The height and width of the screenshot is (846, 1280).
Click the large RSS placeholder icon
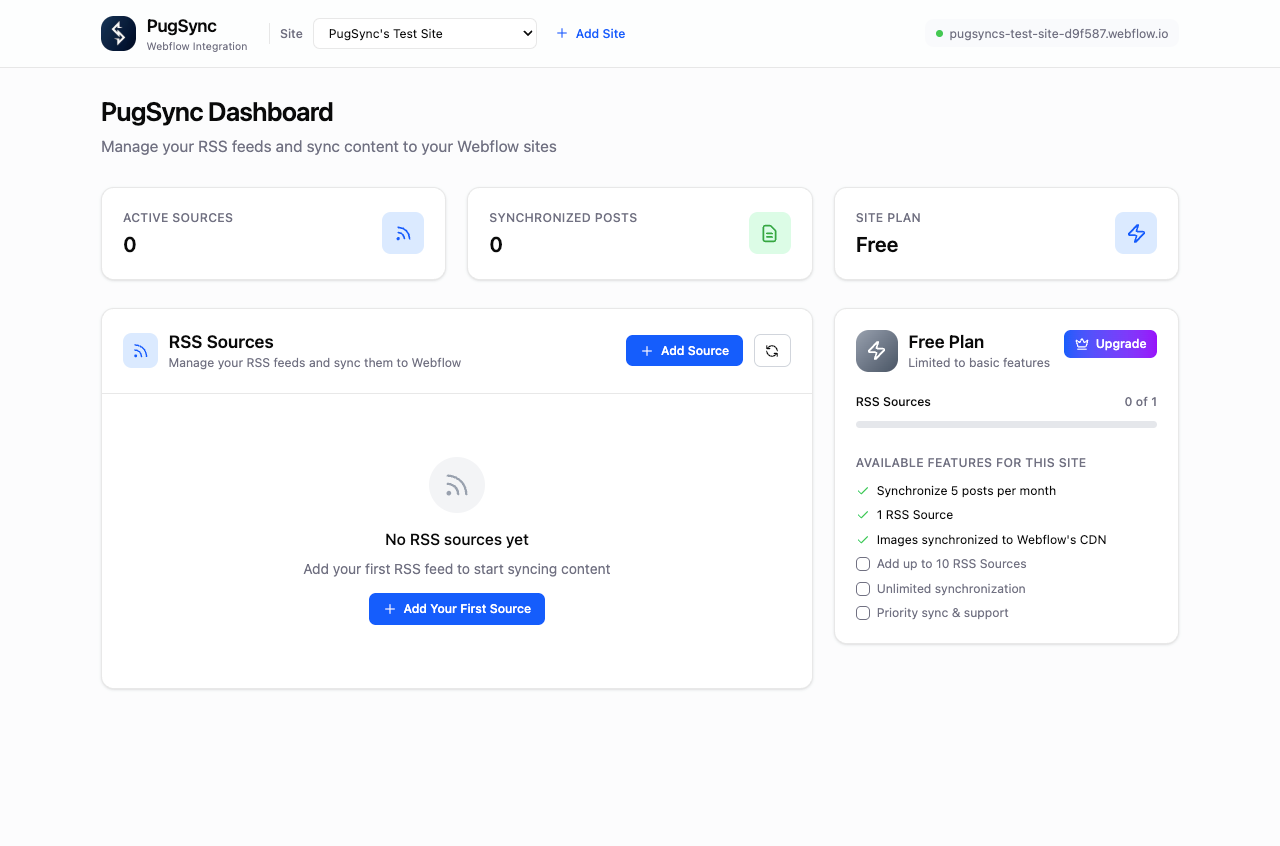(x=456, y=484)
